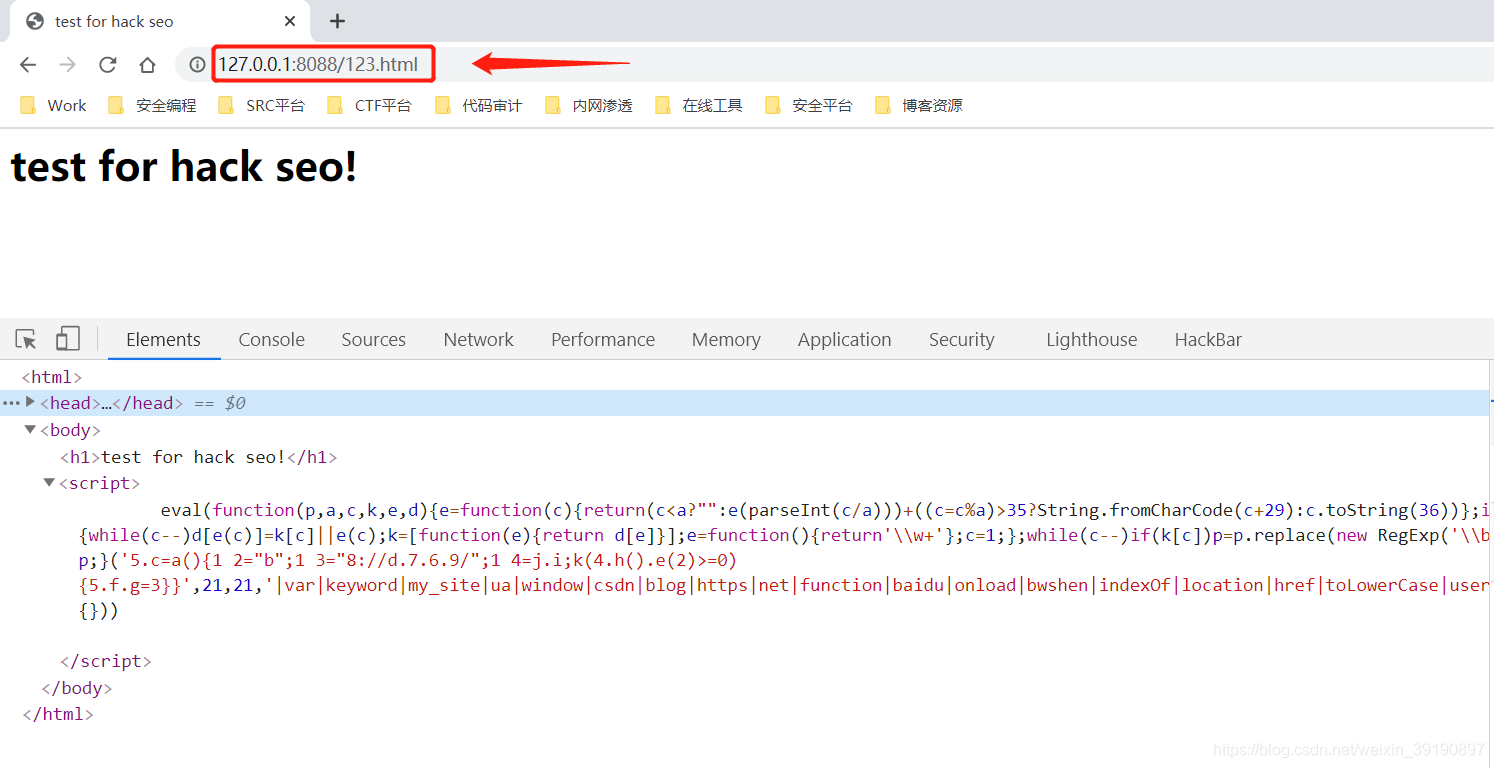Click the '{while(c--)d[e(c)]' code line
1494x768 pixels.
pos(783,535)
